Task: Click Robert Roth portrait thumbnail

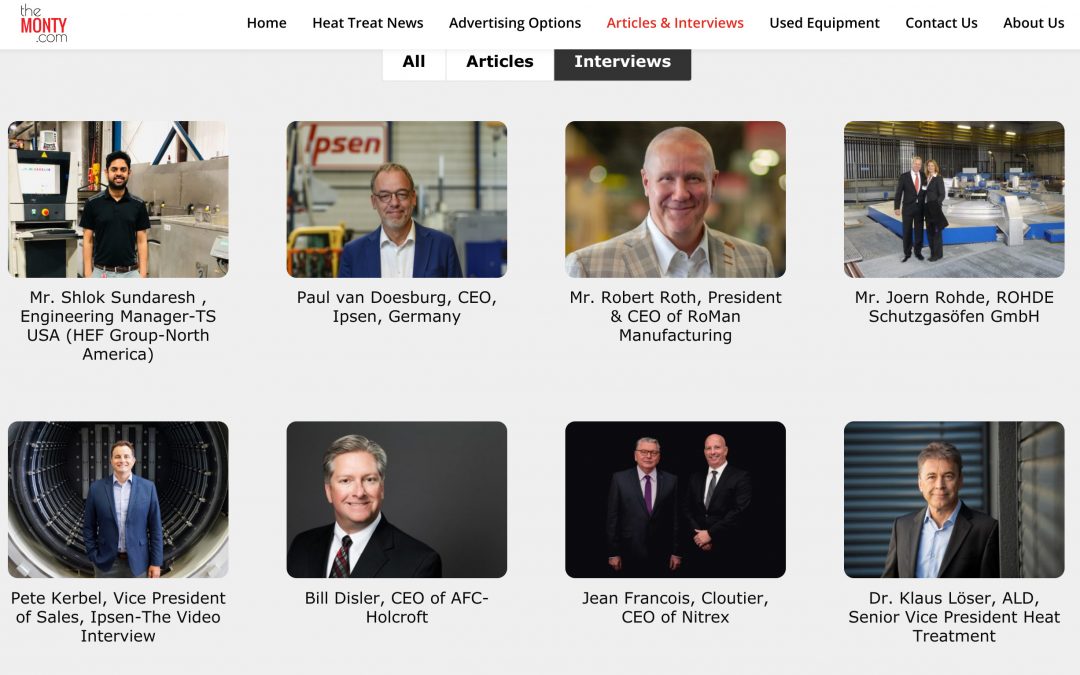Action: pos(675,199)
